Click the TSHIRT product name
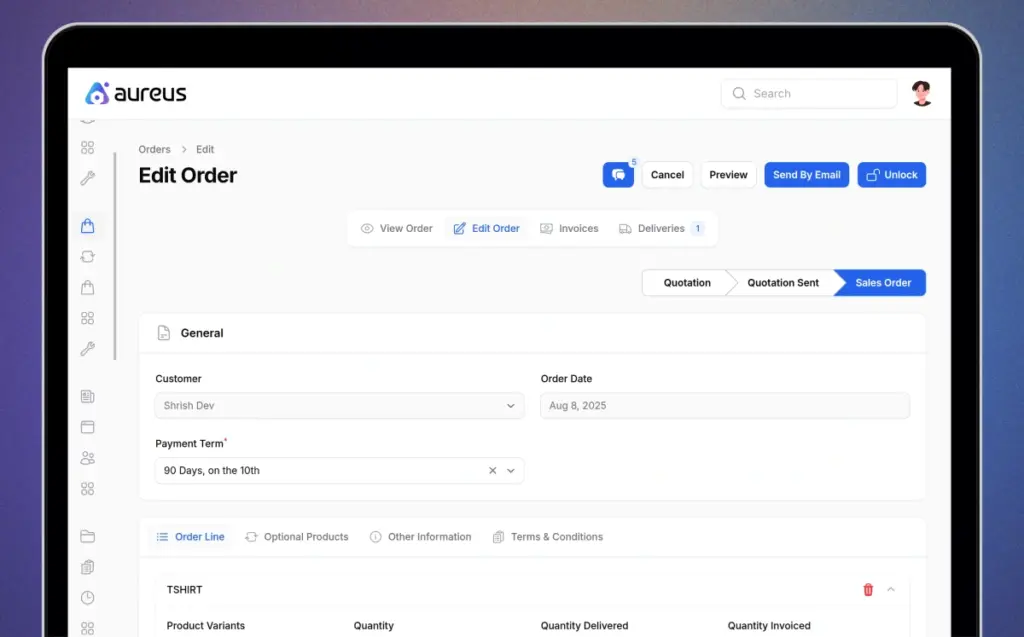The image size is (1024, 637). (x=184, y=590)
